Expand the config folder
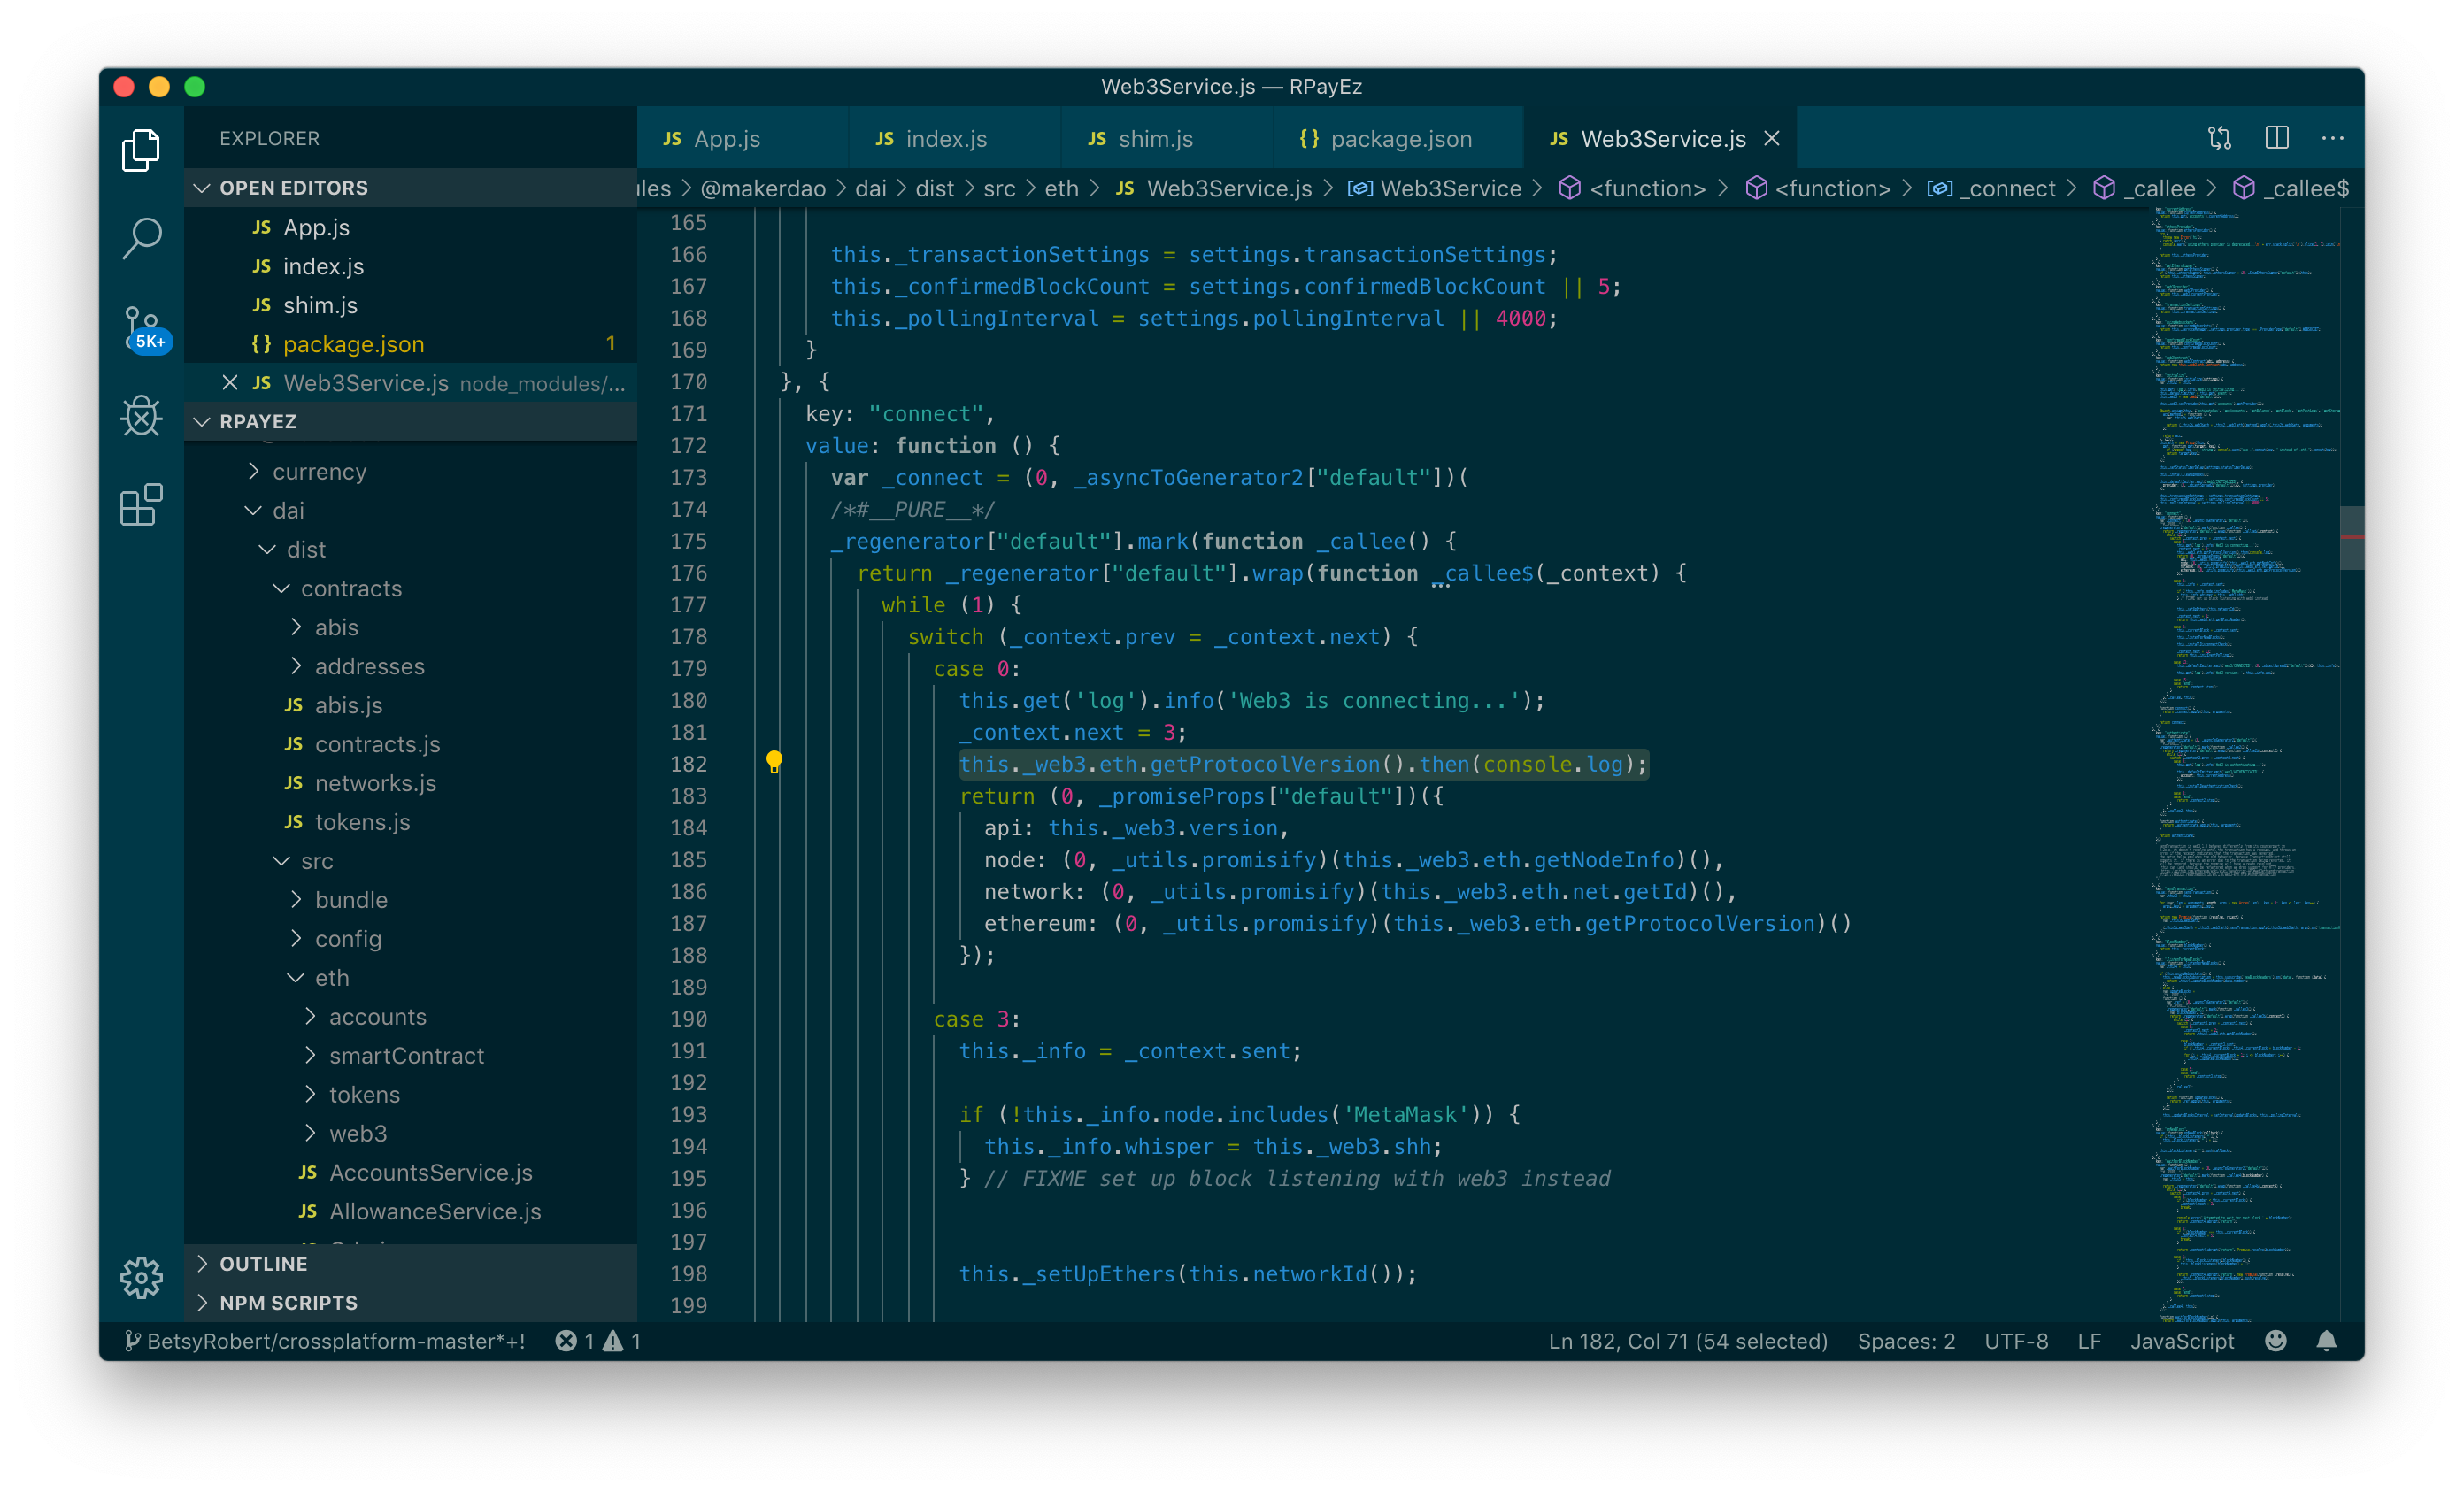The height and width of the screenshot is (1492, 2464). coord(410,939)
